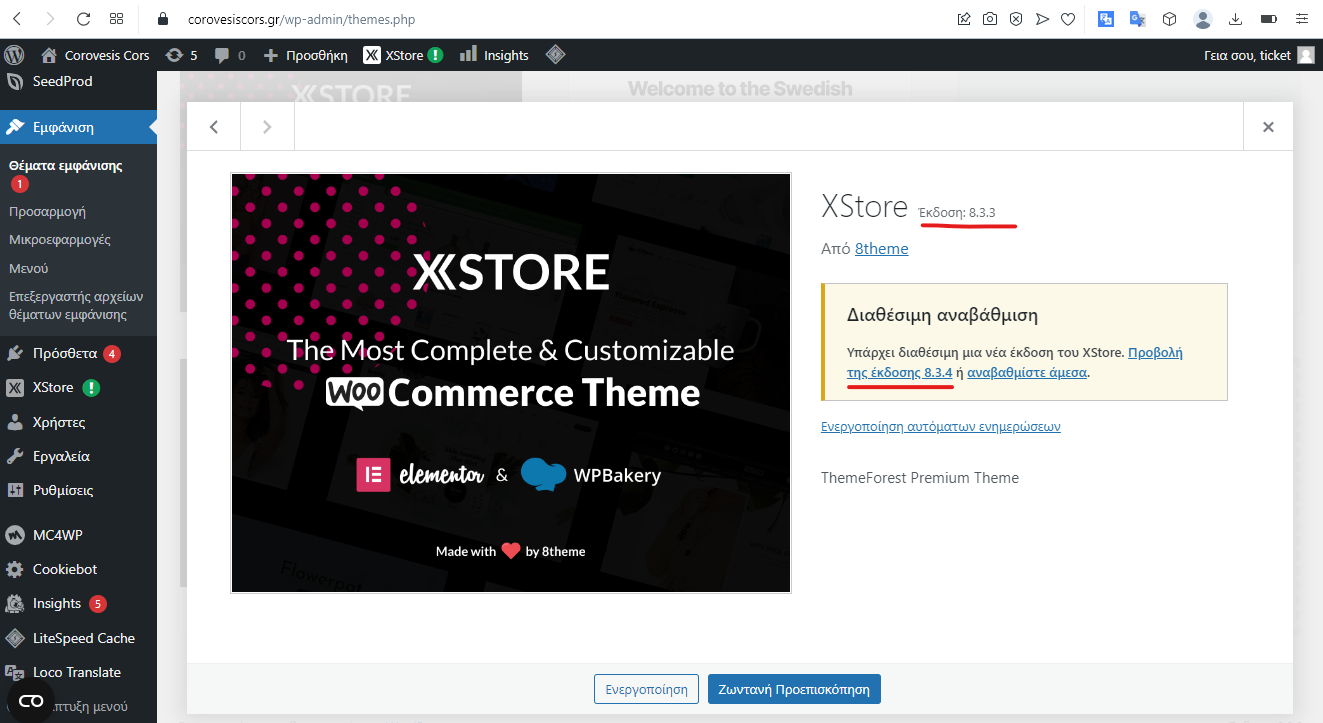The width and height of the screenshot is (1323, 723).
Task: Show previous theme with left chevron
Action: click(214, 127)
